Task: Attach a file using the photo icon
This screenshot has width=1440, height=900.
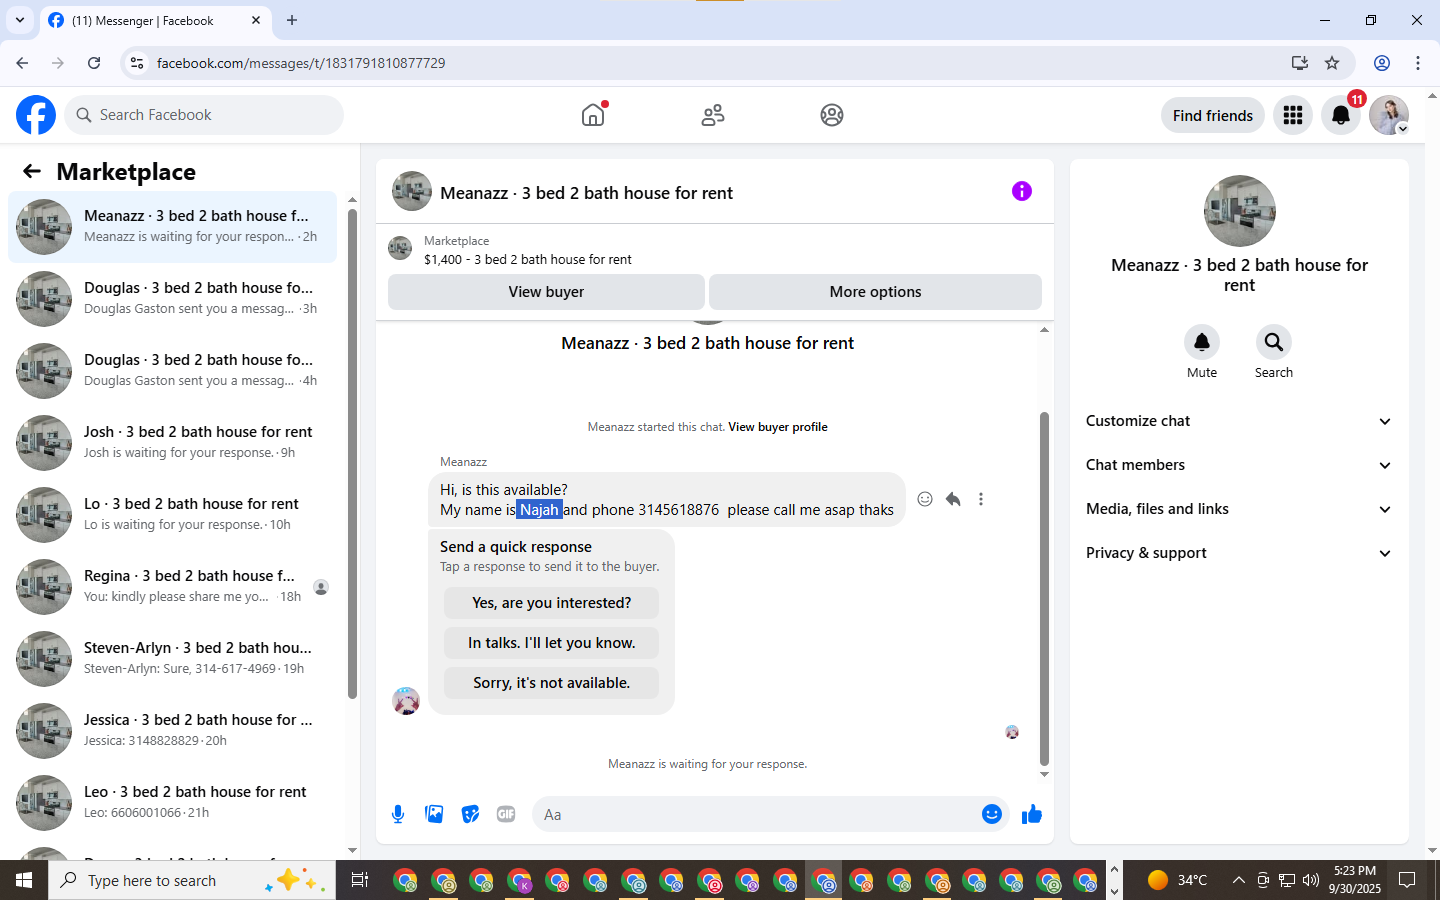Action: pyautogui.click(x=434, y=814)
